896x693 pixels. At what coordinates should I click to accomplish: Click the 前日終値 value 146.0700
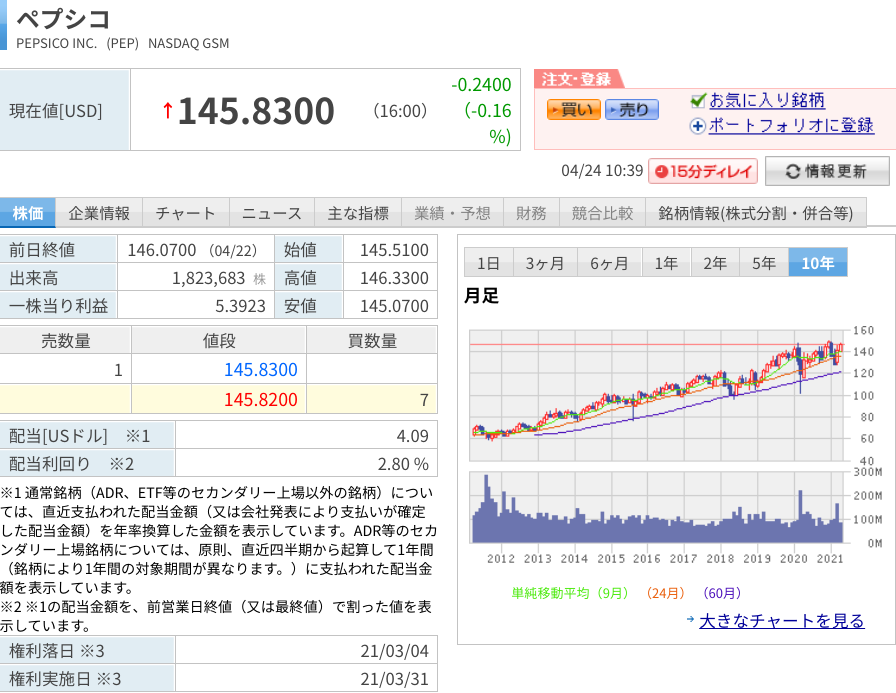click(162, 250)
